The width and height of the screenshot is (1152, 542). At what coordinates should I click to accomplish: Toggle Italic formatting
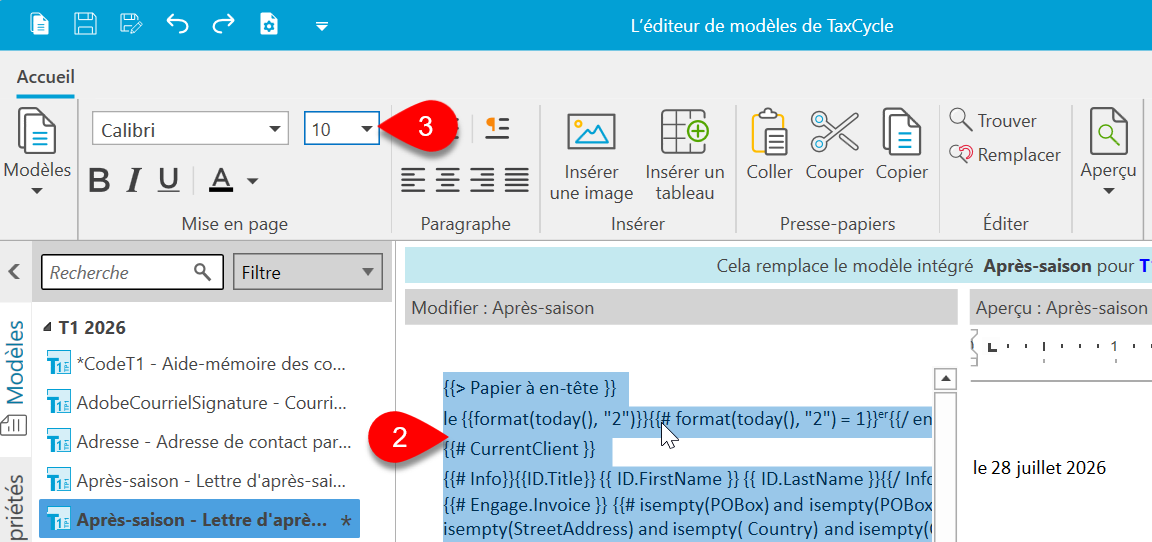click(x=134, y=180)
